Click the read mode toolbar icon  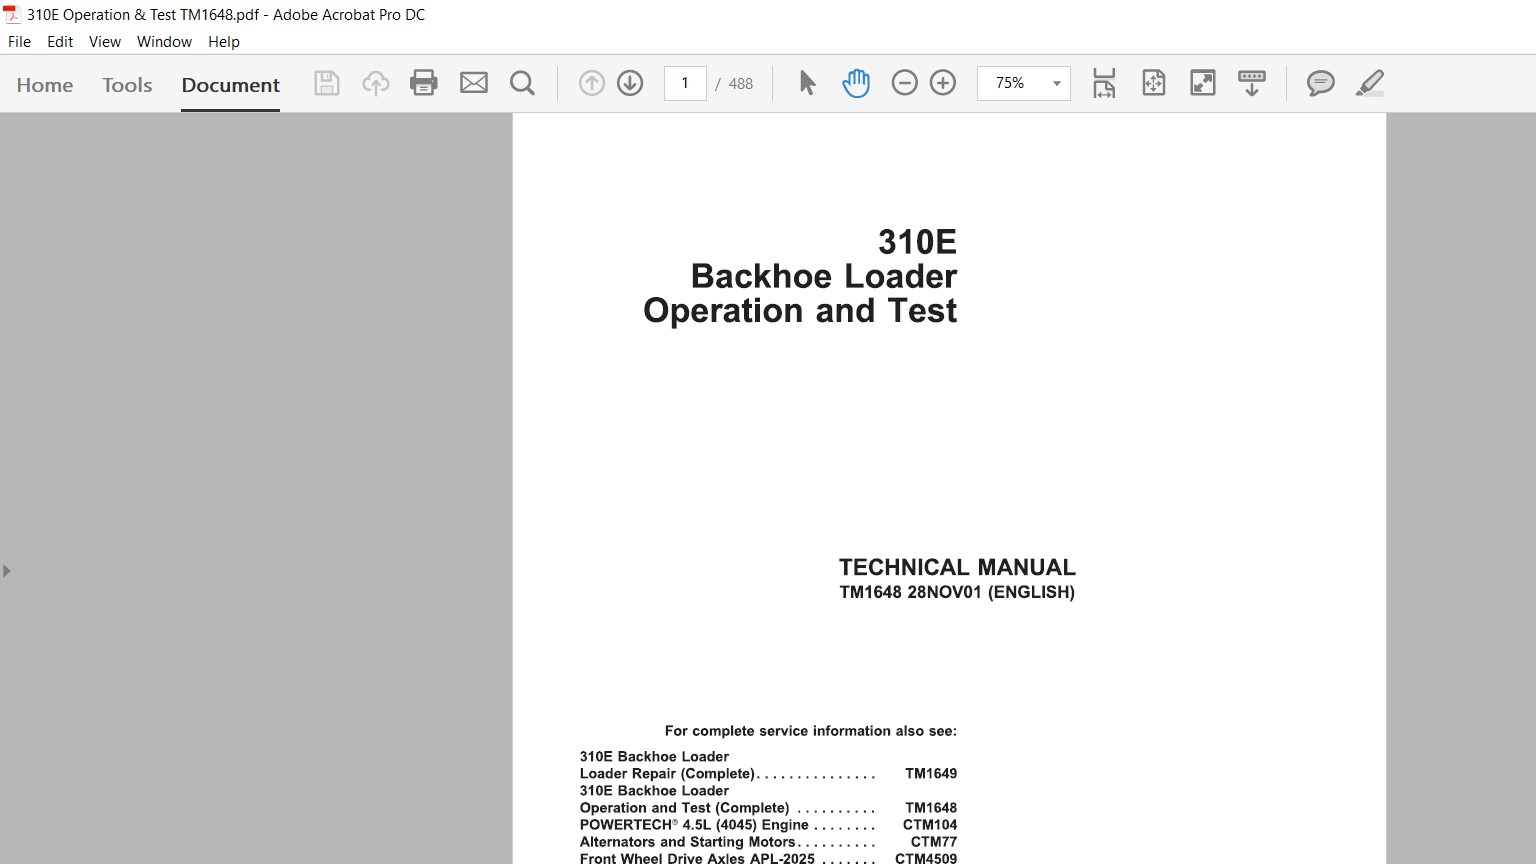tap(1252, 83)
